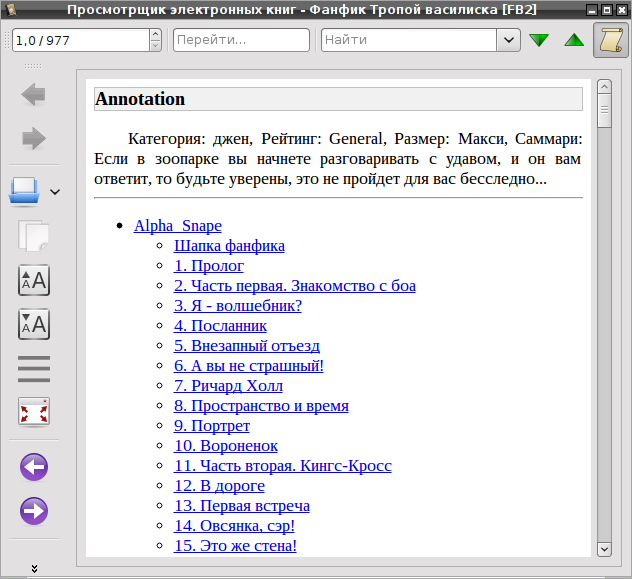Viewport: 632px width, 579px height.
Task: Click the scroll-shaped icon in top toolbar
Action: pyautogui.click(x=611, y=40)
